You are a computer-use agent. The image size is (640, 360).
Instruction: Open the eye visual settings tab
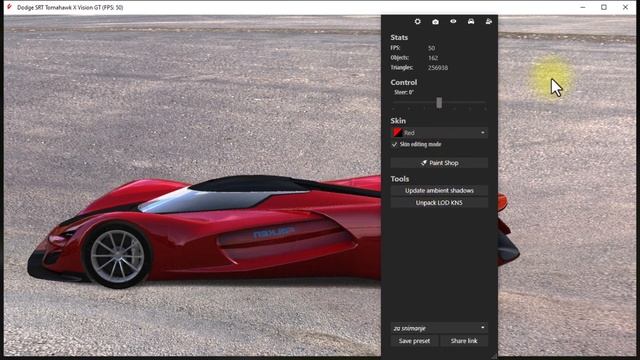pos(453,21)
